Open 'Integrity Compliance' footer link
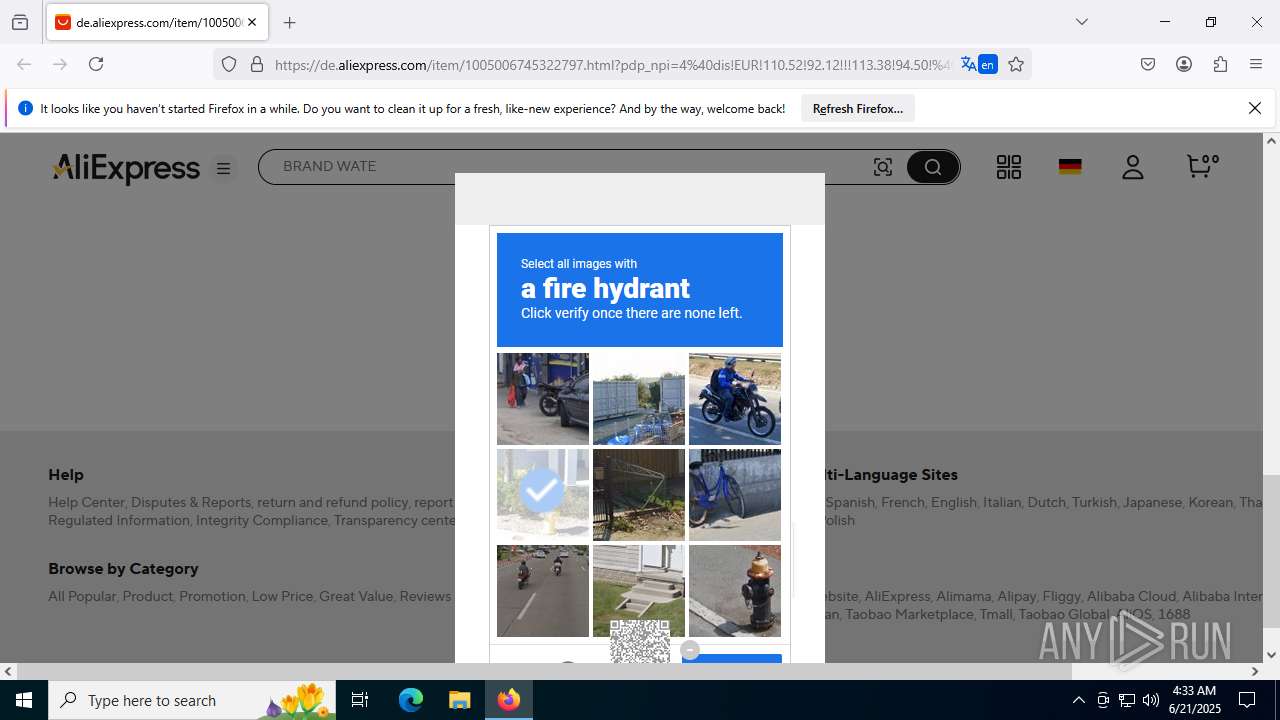This screenshot has width=1280, height=720. pos(262,520)
